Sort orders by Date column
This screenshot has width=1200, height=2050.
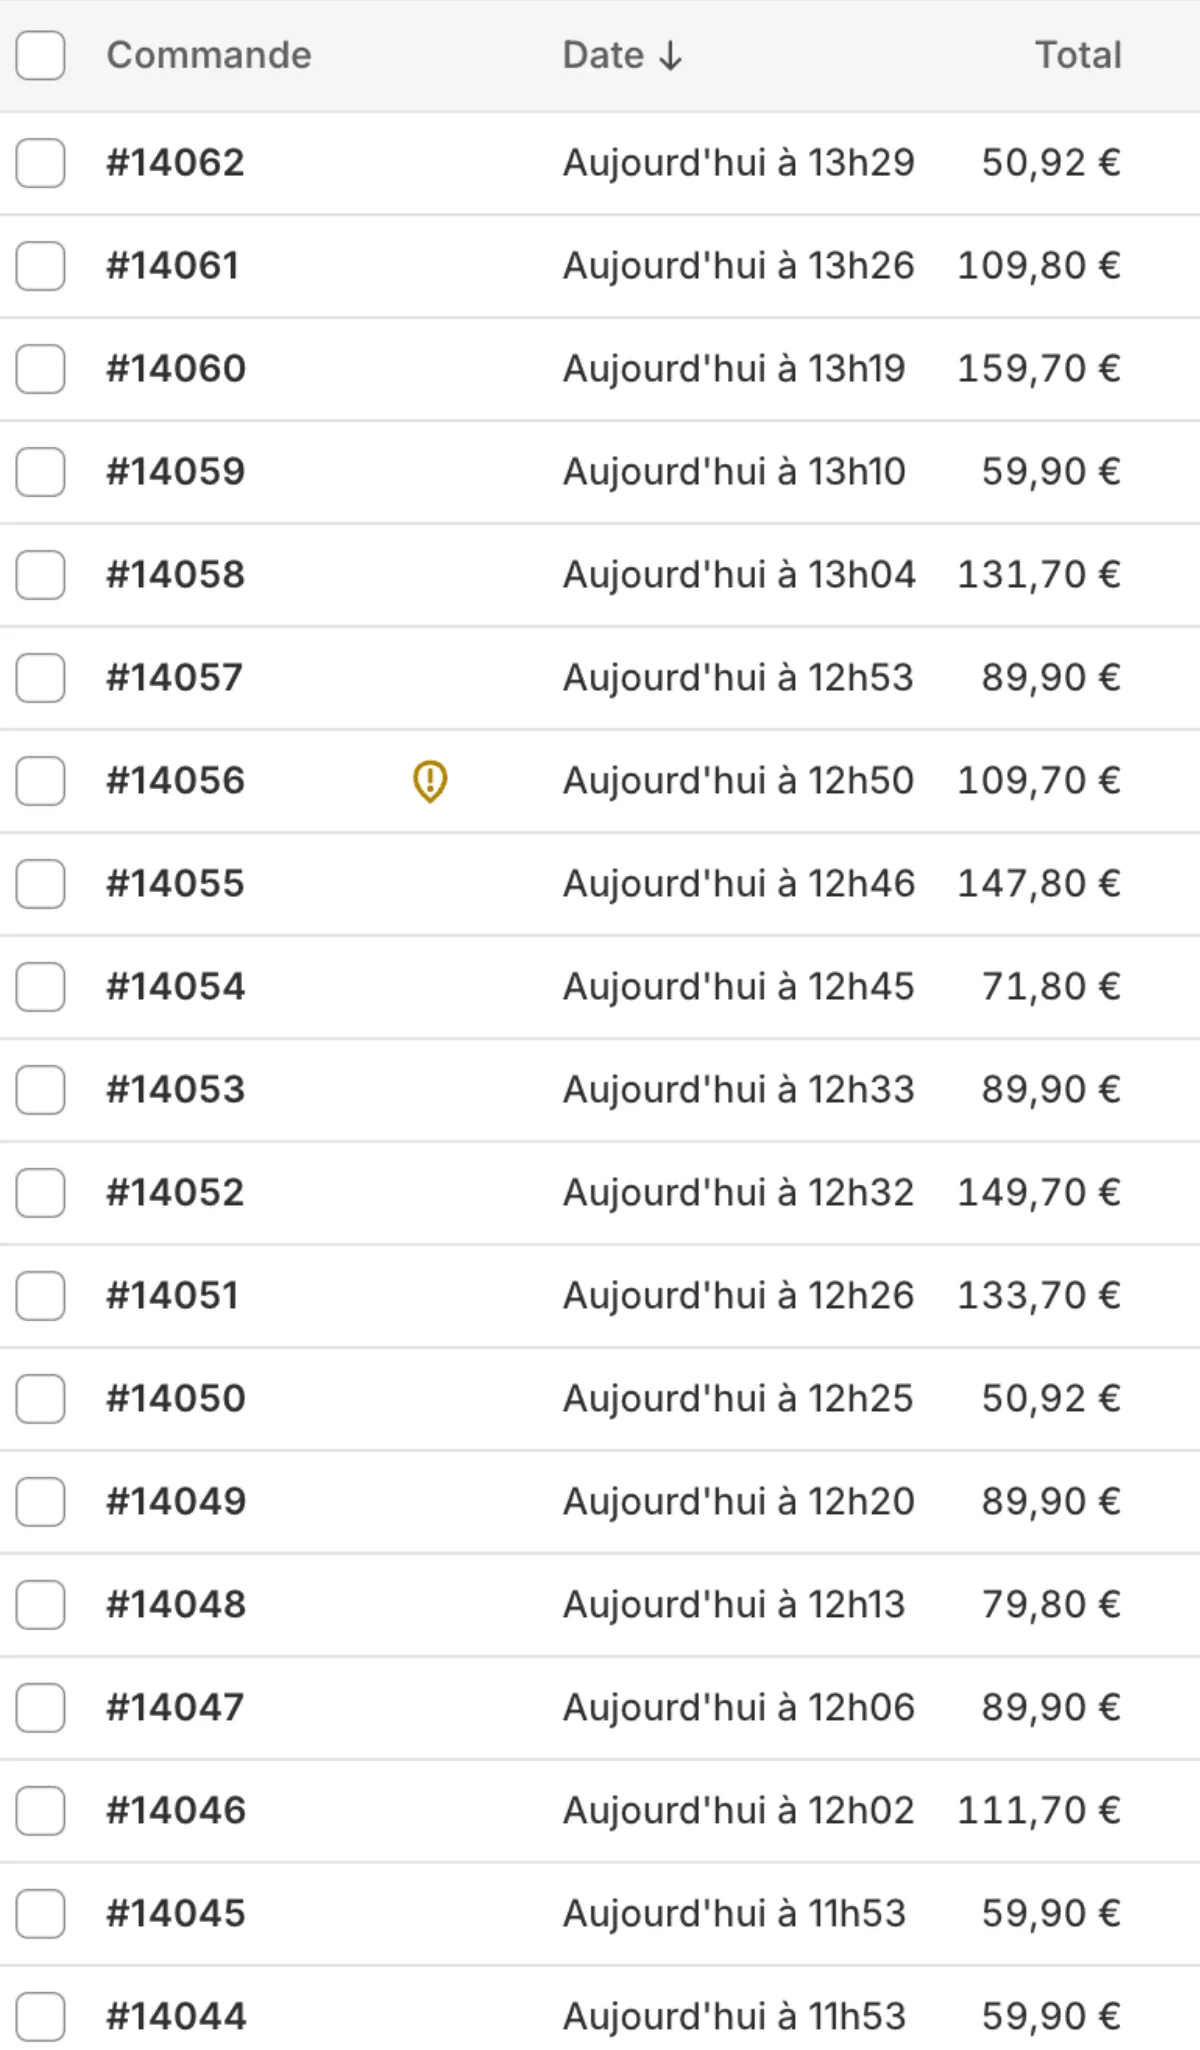point(604,55)
